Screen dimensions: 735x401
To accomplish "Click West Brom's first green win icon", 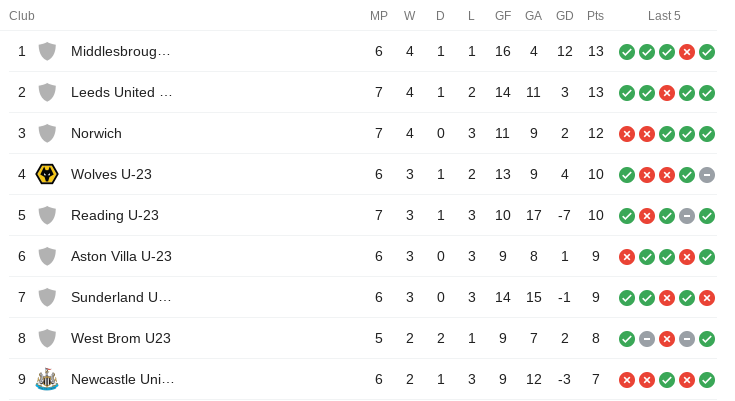I will [x=627, y=339].
